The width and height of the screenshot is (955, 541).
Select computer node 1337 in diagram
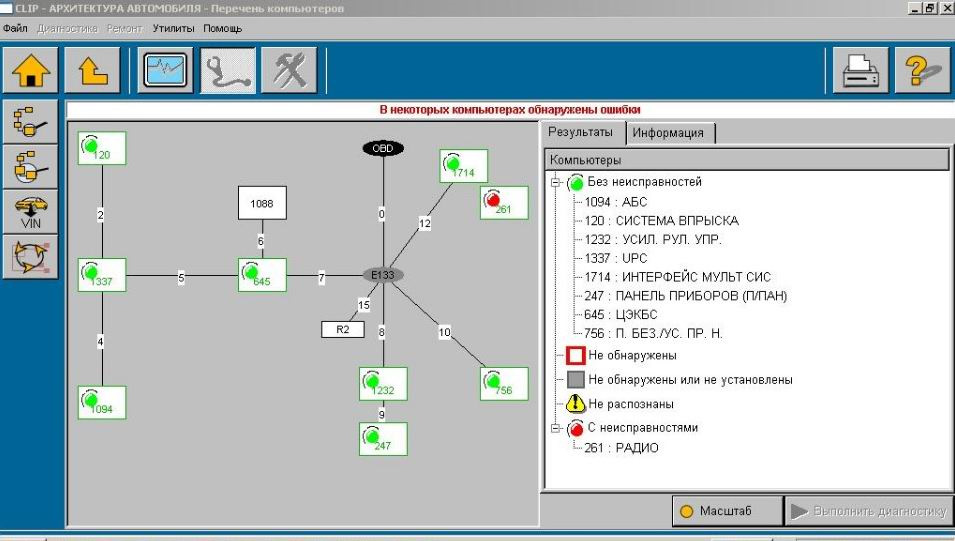click(x=102, y=275)
